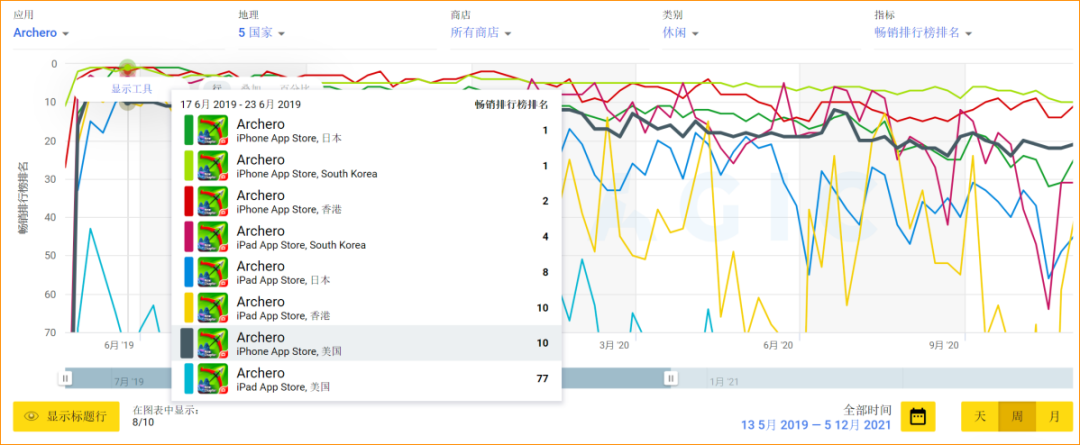
Task: Click dark green swatch for iPhone 日本
Action: coord(189,130)
